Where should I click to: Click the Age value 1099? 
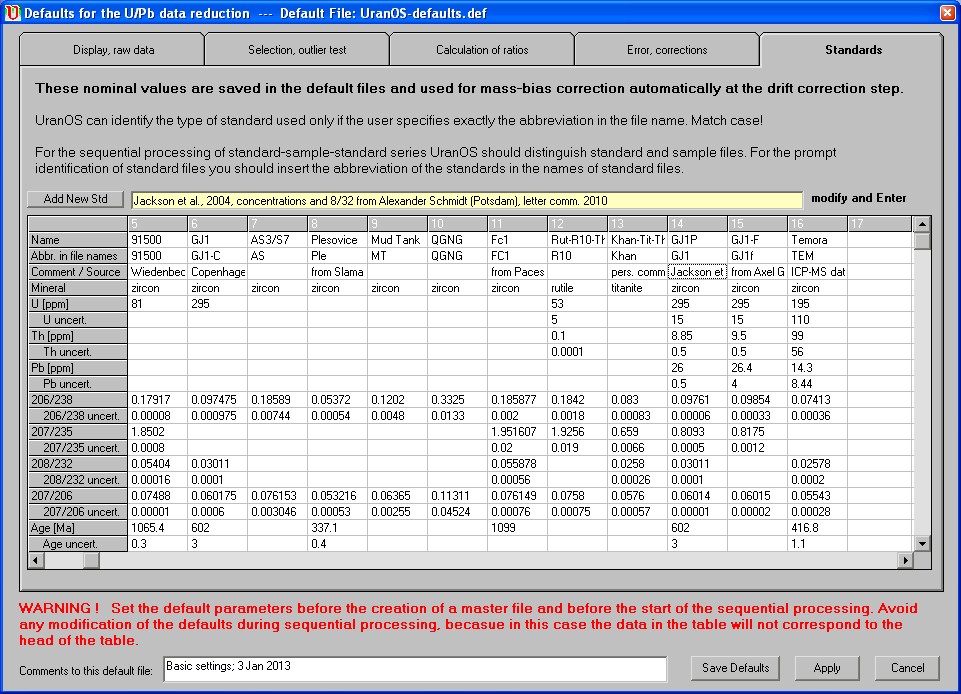[x=518, y=527]
